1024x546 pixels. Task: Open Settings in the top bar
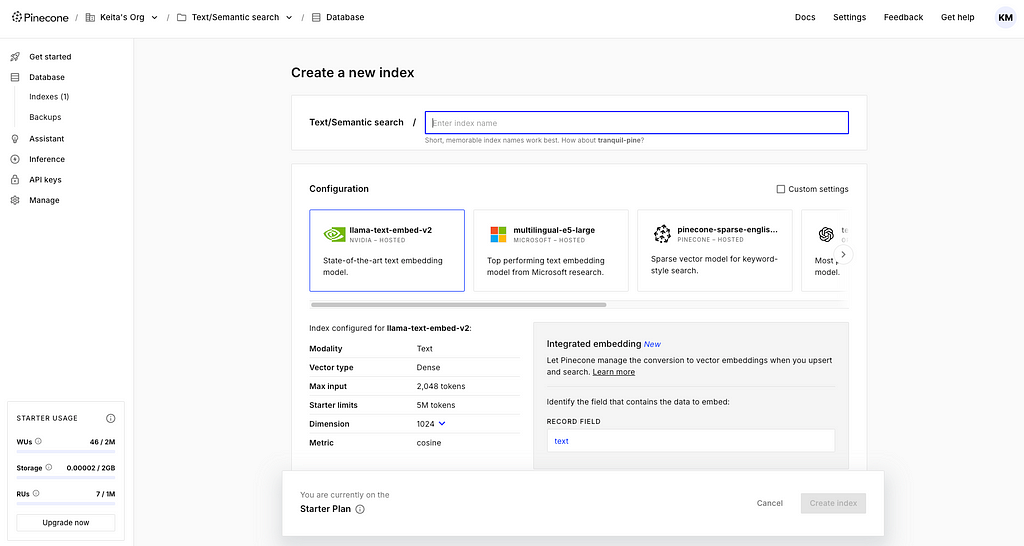[x=849, y=18]
